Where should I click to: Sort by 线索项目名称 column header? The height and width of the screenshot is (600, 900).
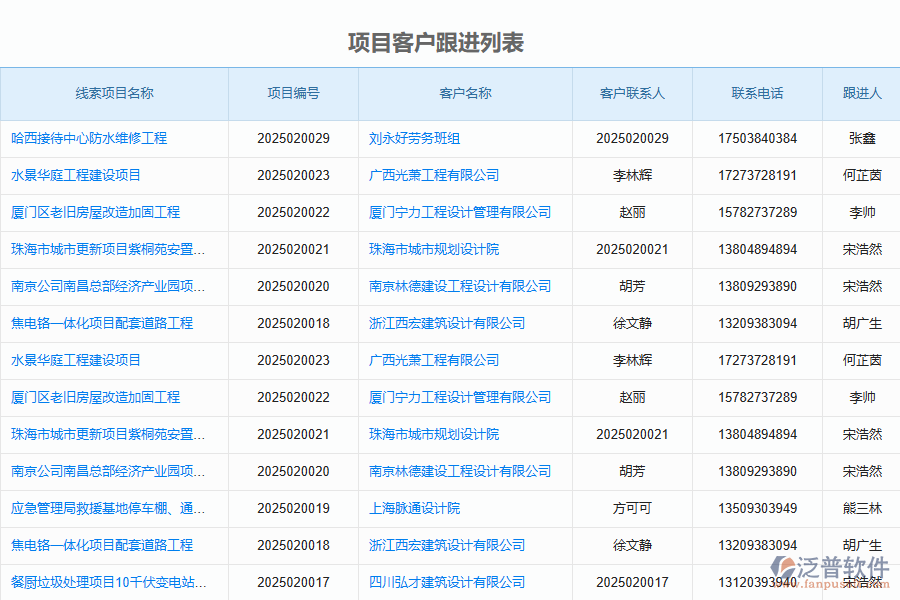[x=114, y=93]
